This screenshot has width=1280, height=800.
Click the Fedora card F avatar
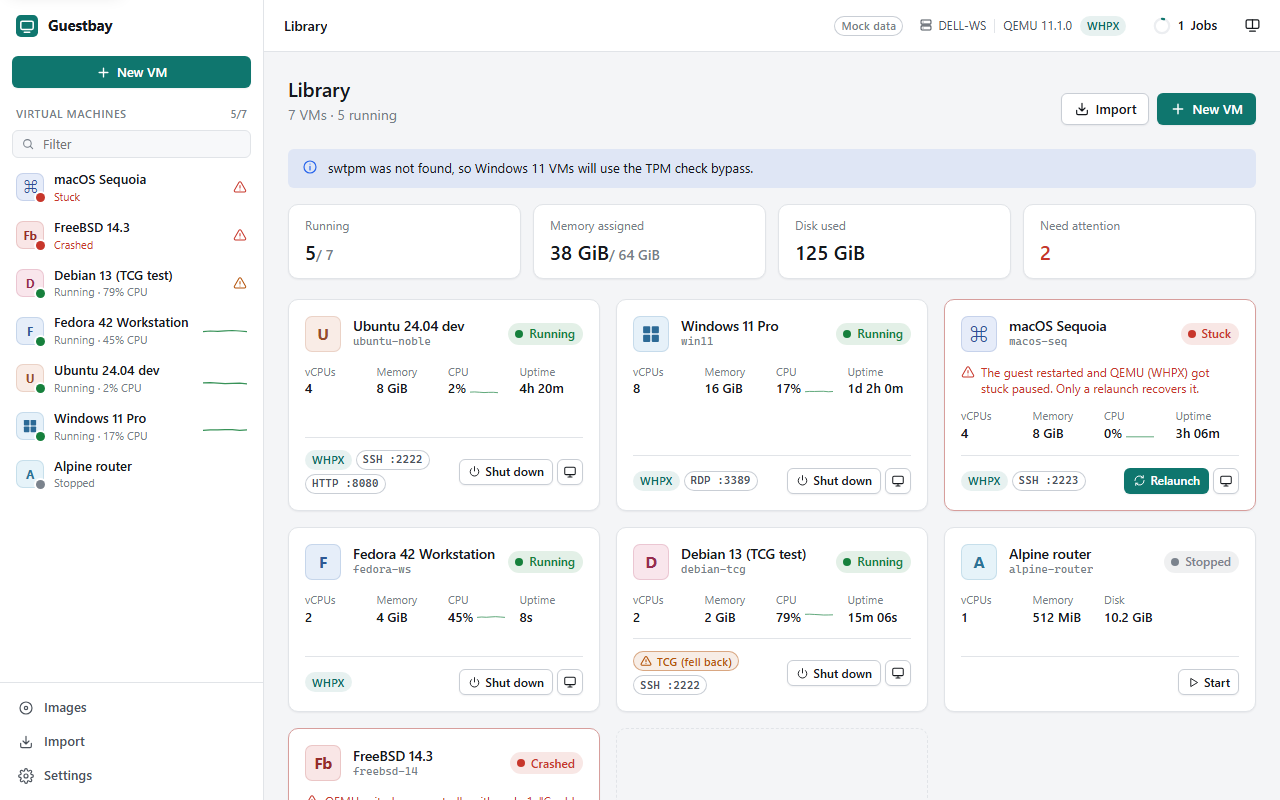click(323, 562)
